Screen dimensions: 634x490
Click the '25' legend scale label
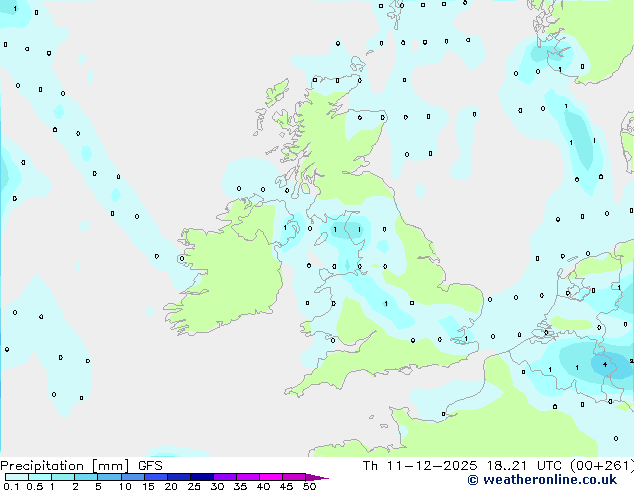[194, 486]
